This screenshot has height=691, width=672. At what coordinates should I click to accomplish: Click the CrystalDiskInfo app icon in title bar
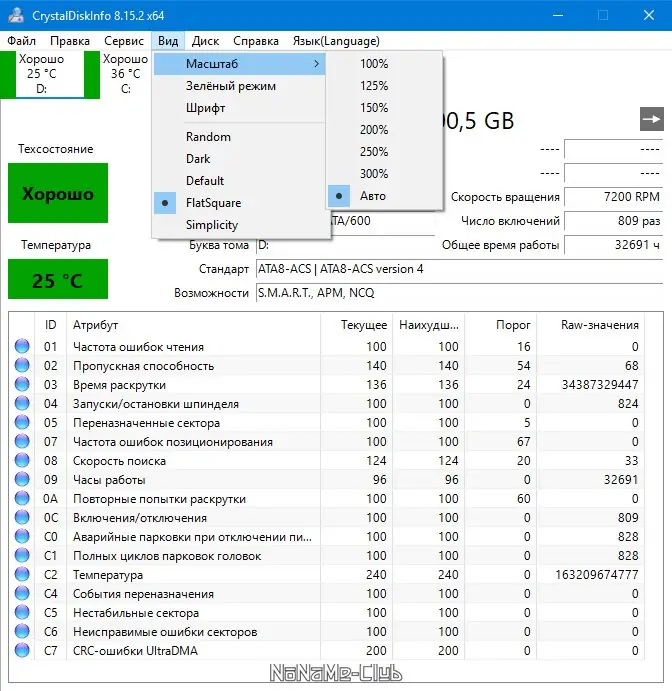(x=16, y=15)
